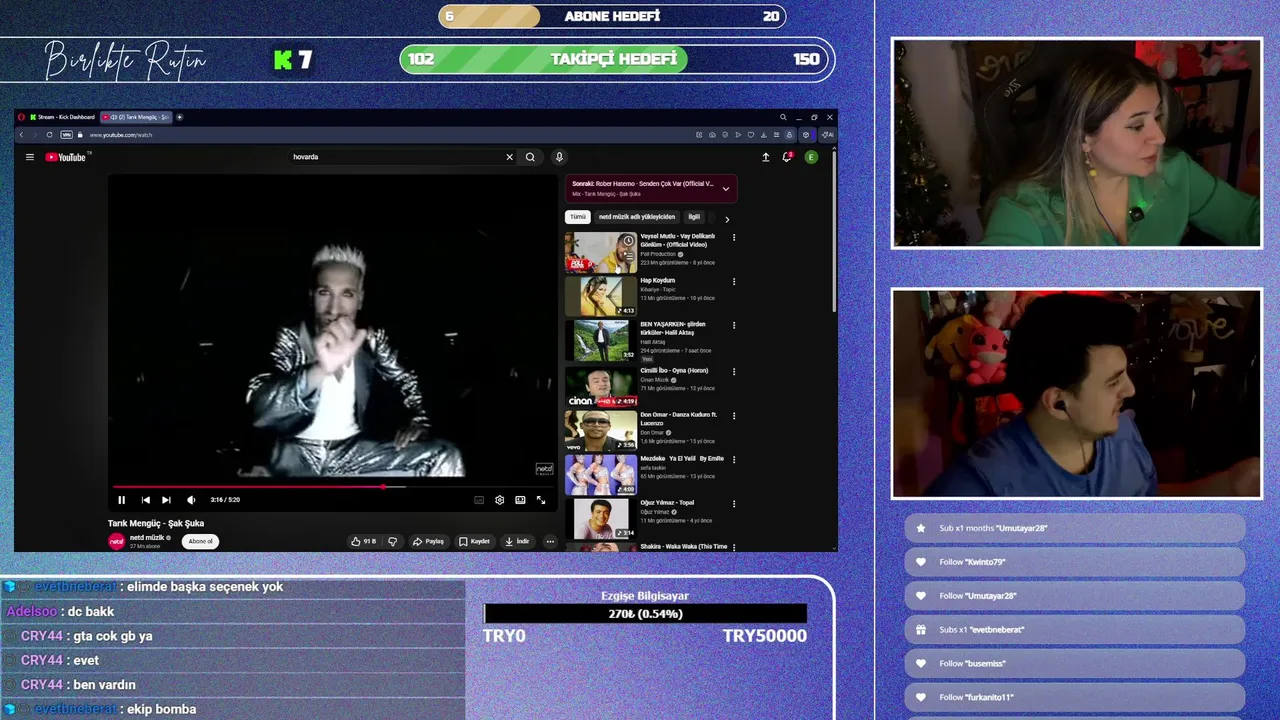Mute the video player volume

click(x=191, y=500)
